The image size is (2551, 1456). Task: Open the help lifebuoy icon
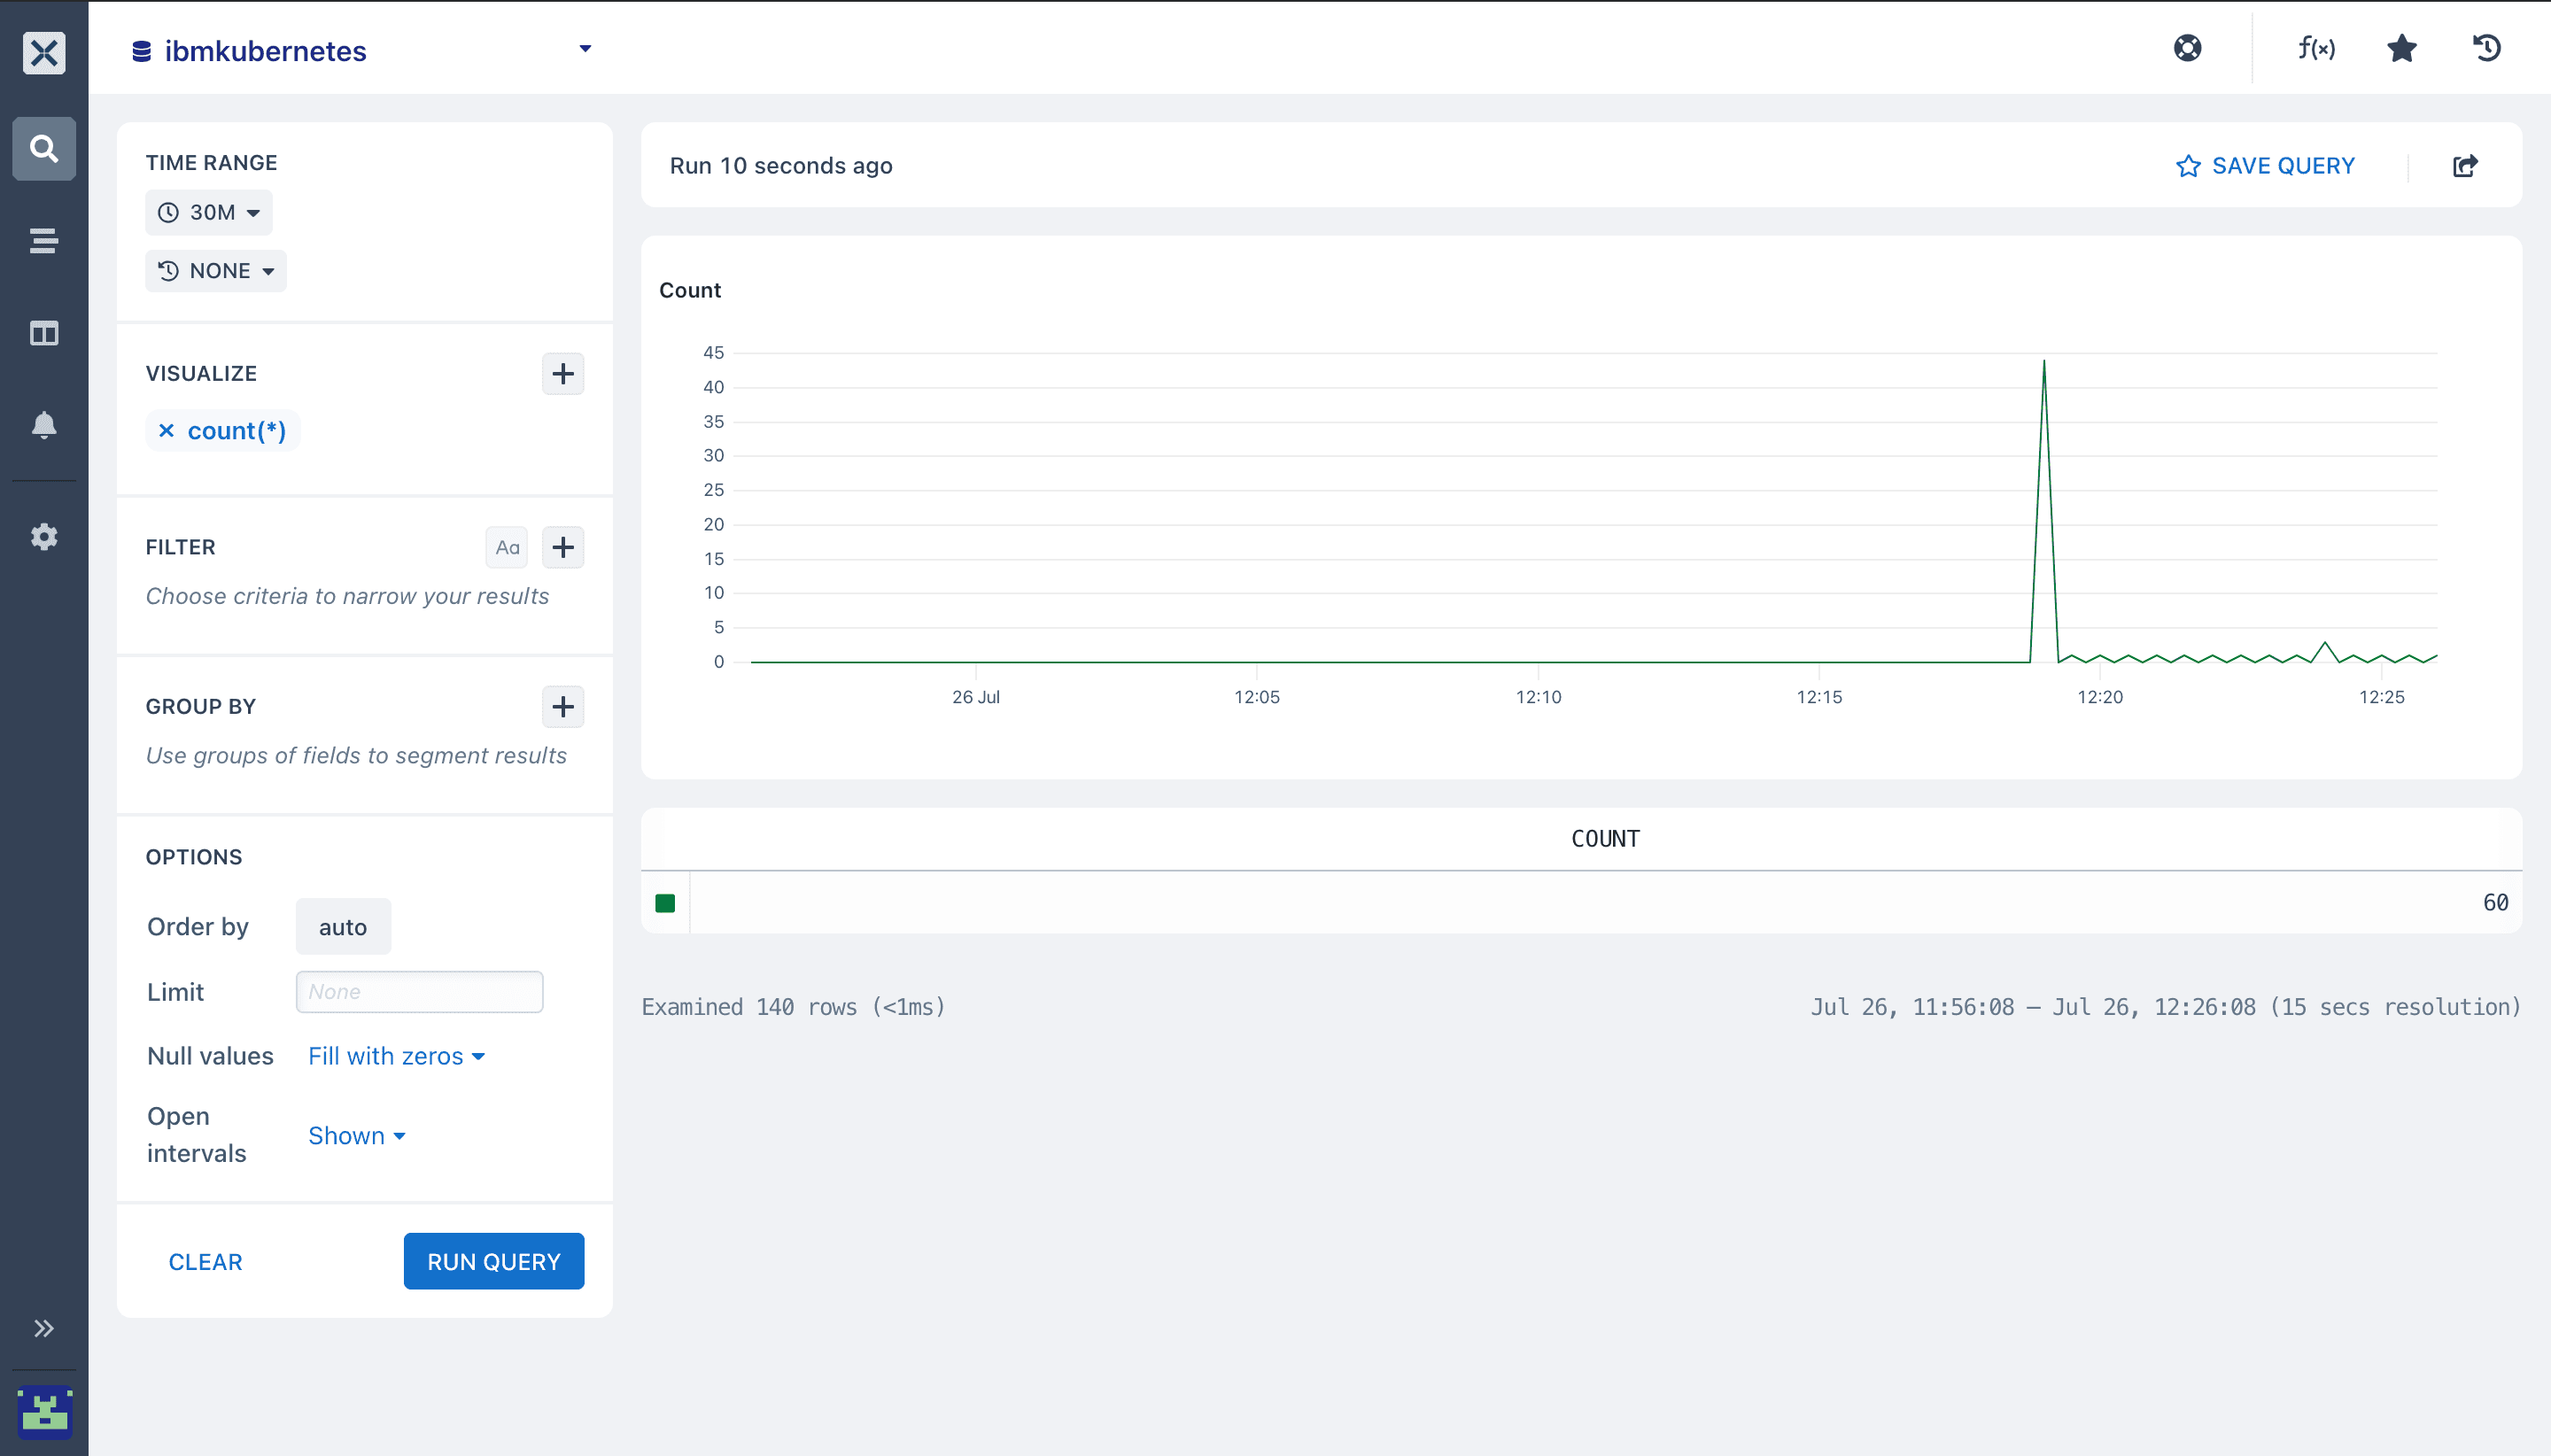[x=2187, y=48]
